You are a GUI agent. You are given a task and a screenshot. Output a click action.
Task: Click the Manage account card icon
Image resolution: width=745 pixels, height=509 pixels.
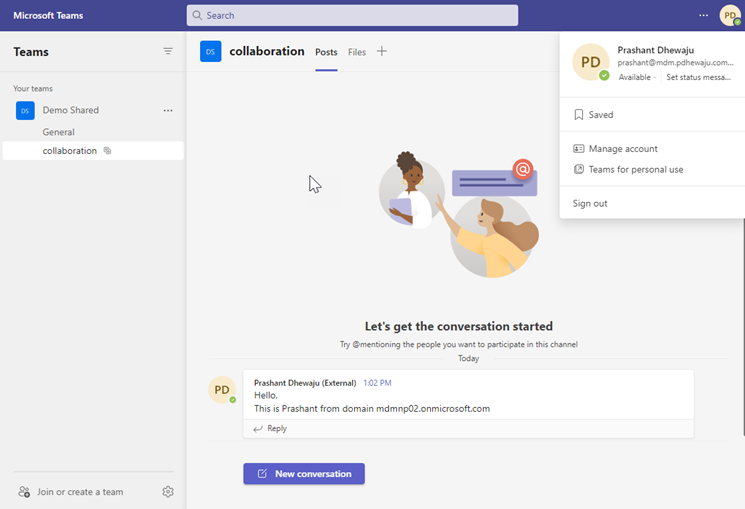[578, 149]
